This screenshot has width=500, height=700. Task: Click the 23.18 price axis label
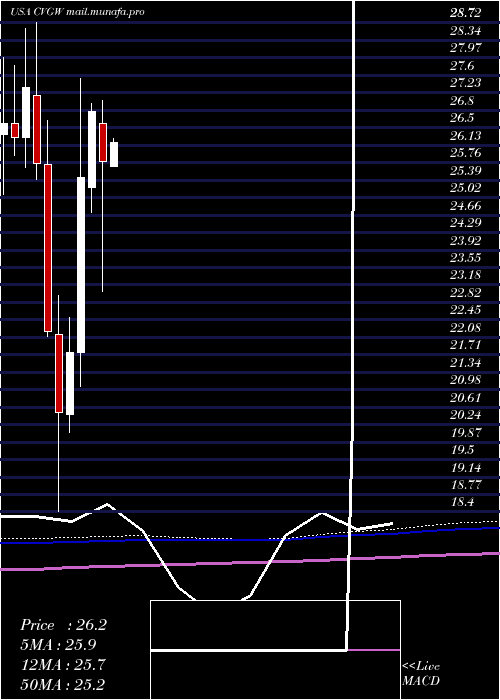466,276
